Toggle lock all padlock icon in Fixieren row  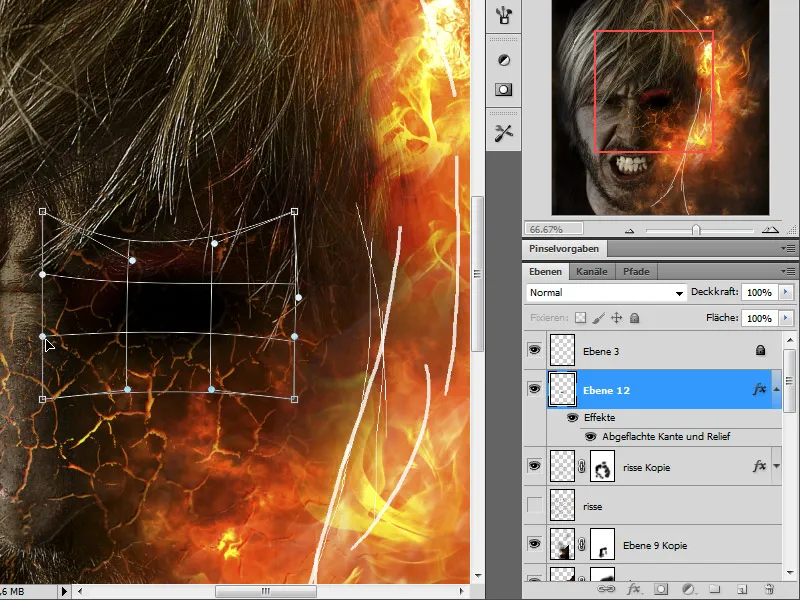coord(635,318)
